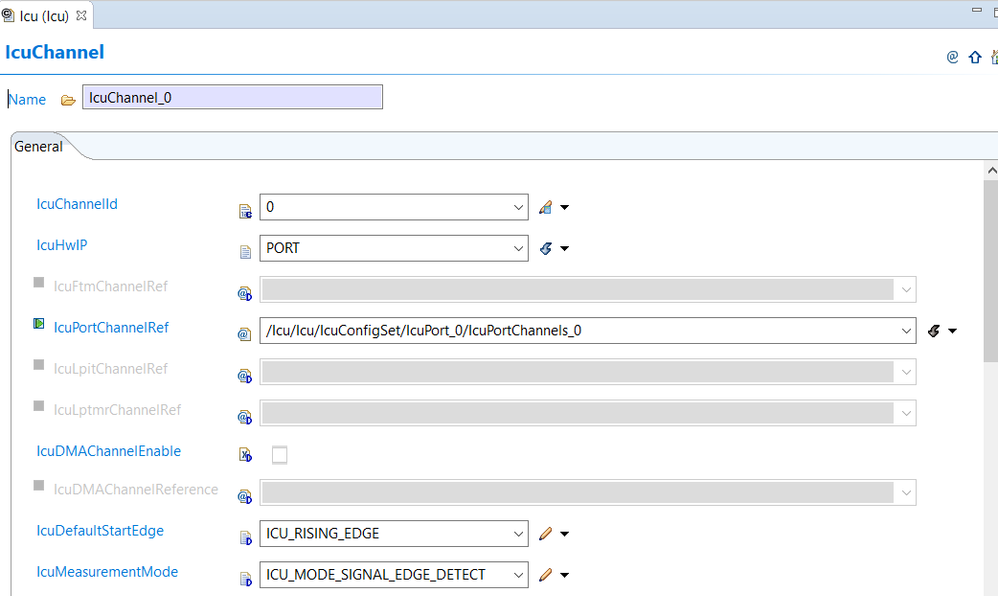This screenshot has width=998, height=596.
Task: Click the @ icon in header toolbar
Action: [x=952, y=57]
